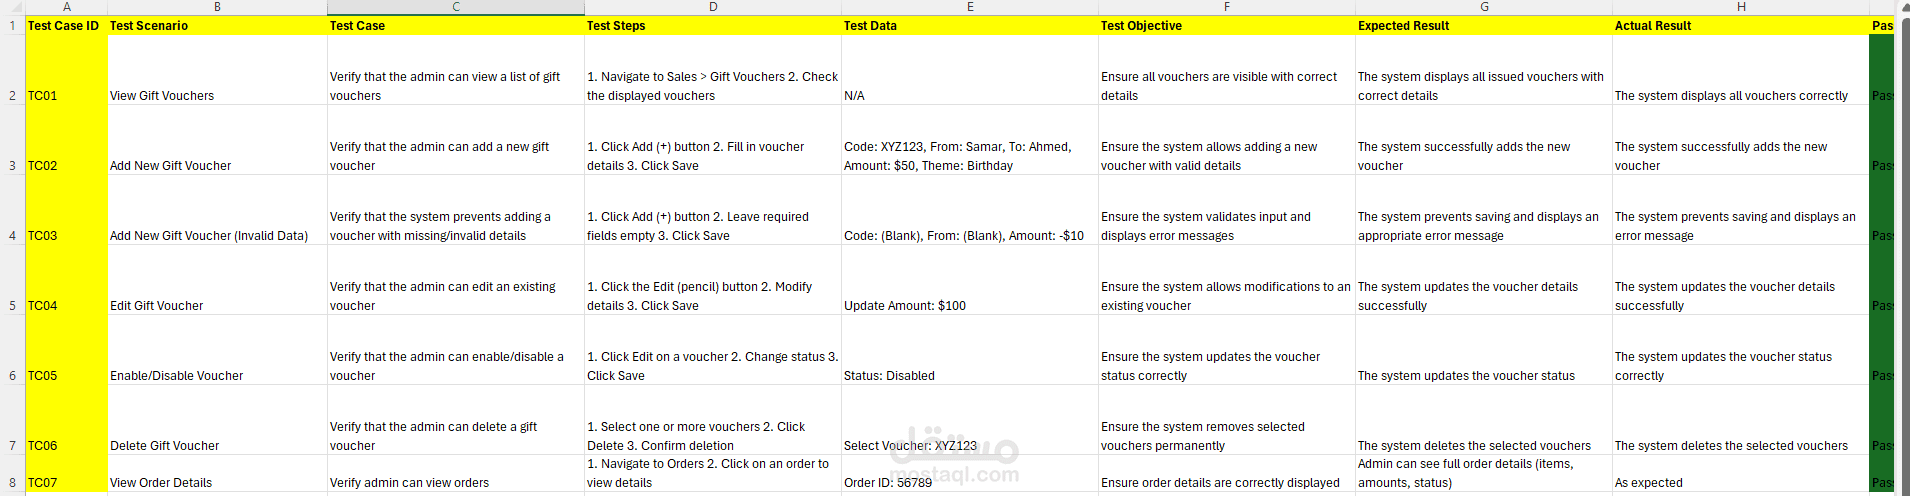Viewport: 1910px width, 496px height.
Task: Select the TC07 test case ID cell
Action: click(x=65, y=483)
